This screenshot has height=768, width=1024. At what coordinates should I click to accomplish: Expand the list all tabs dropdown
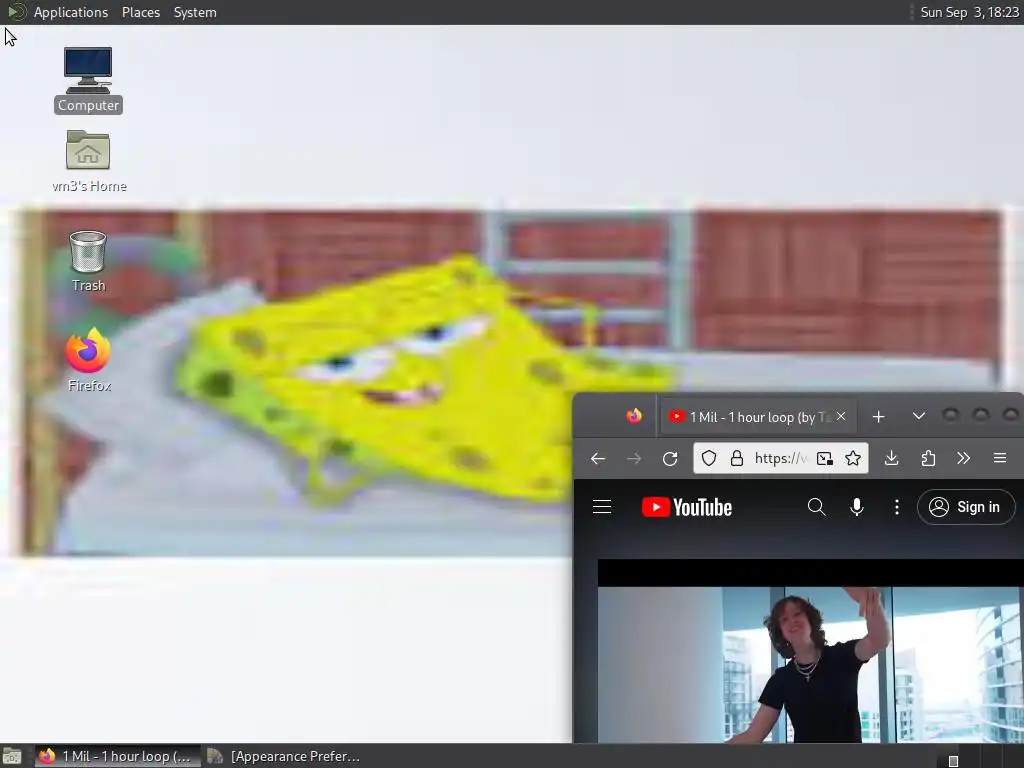click(918, 416)
